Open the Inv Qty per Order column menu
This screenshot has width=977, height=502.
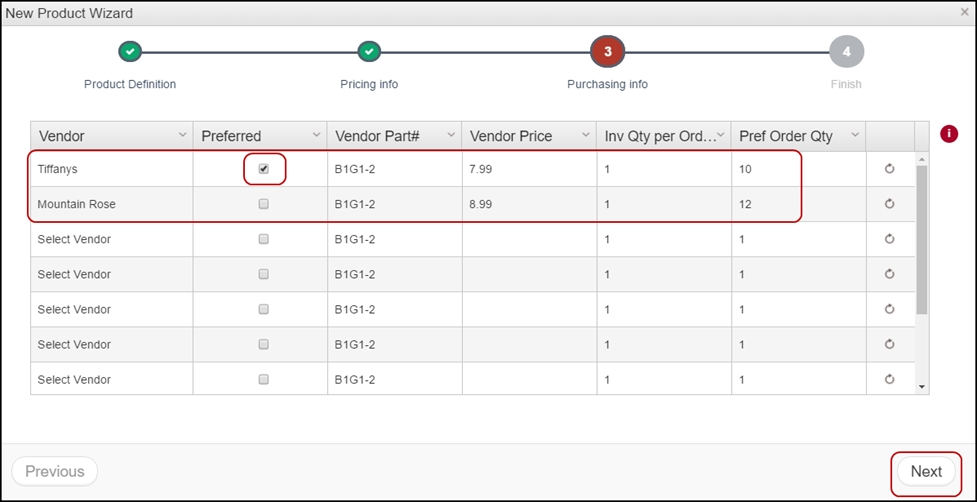tap(720, 135)
